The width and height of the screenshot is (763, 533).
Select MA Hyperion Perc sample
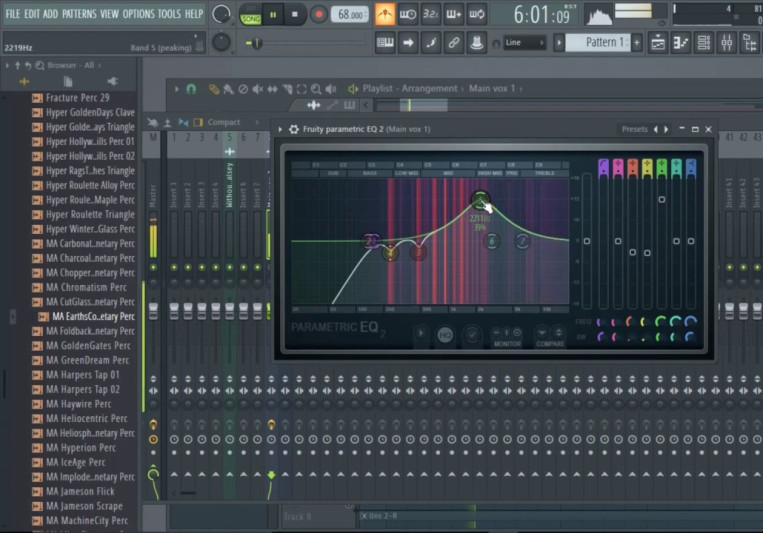click(80, 448)
